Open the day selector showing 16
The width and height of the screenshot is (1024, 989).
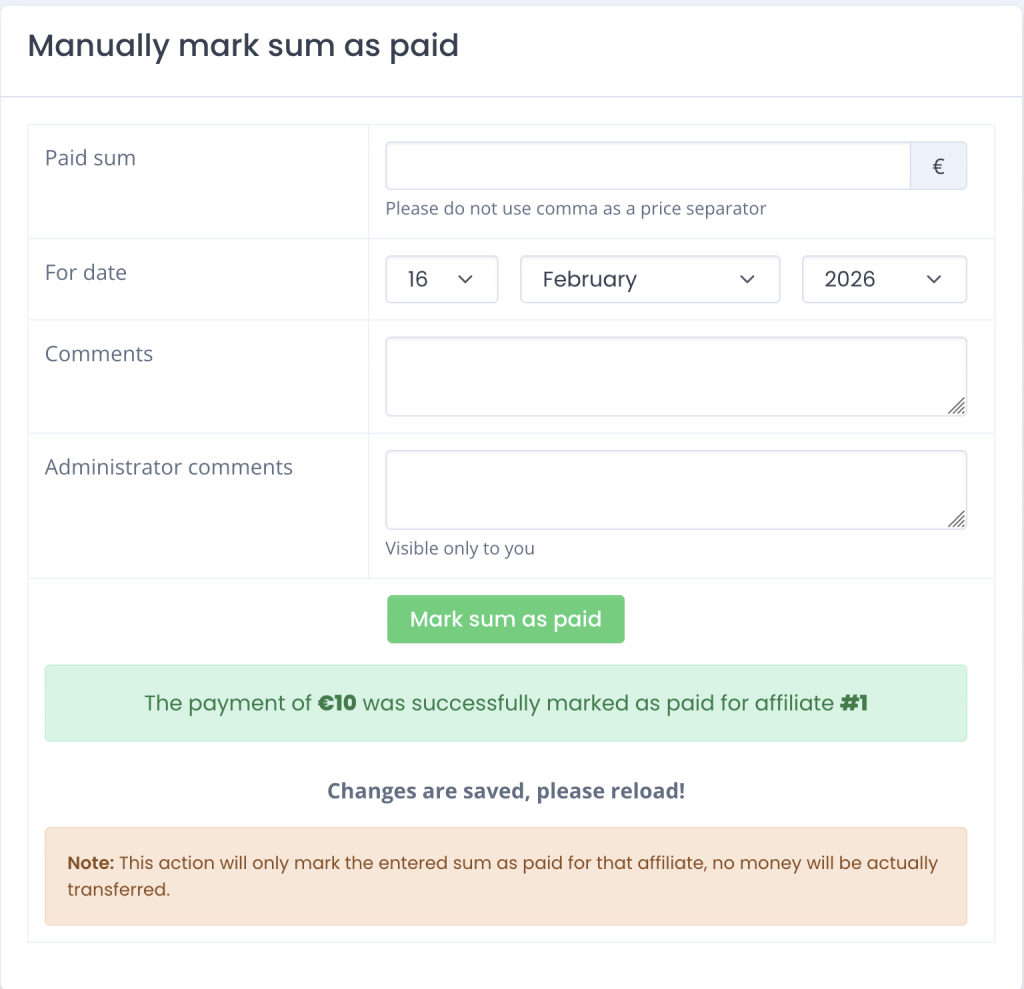(442, 279)
